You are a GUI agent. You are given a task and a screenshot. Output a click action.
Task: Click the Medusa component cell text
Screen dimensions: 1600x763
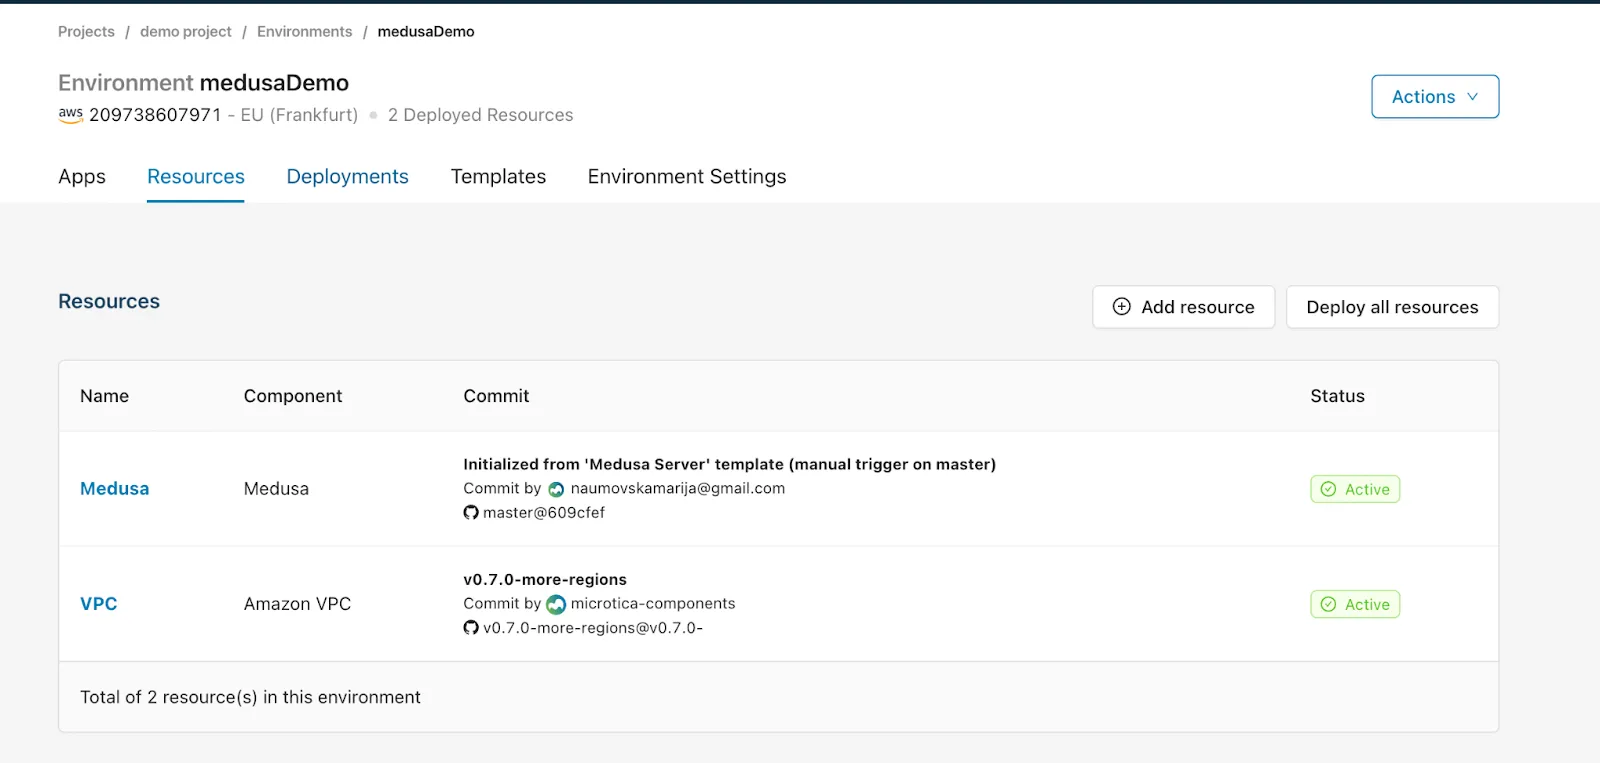[x=276, y=489]
